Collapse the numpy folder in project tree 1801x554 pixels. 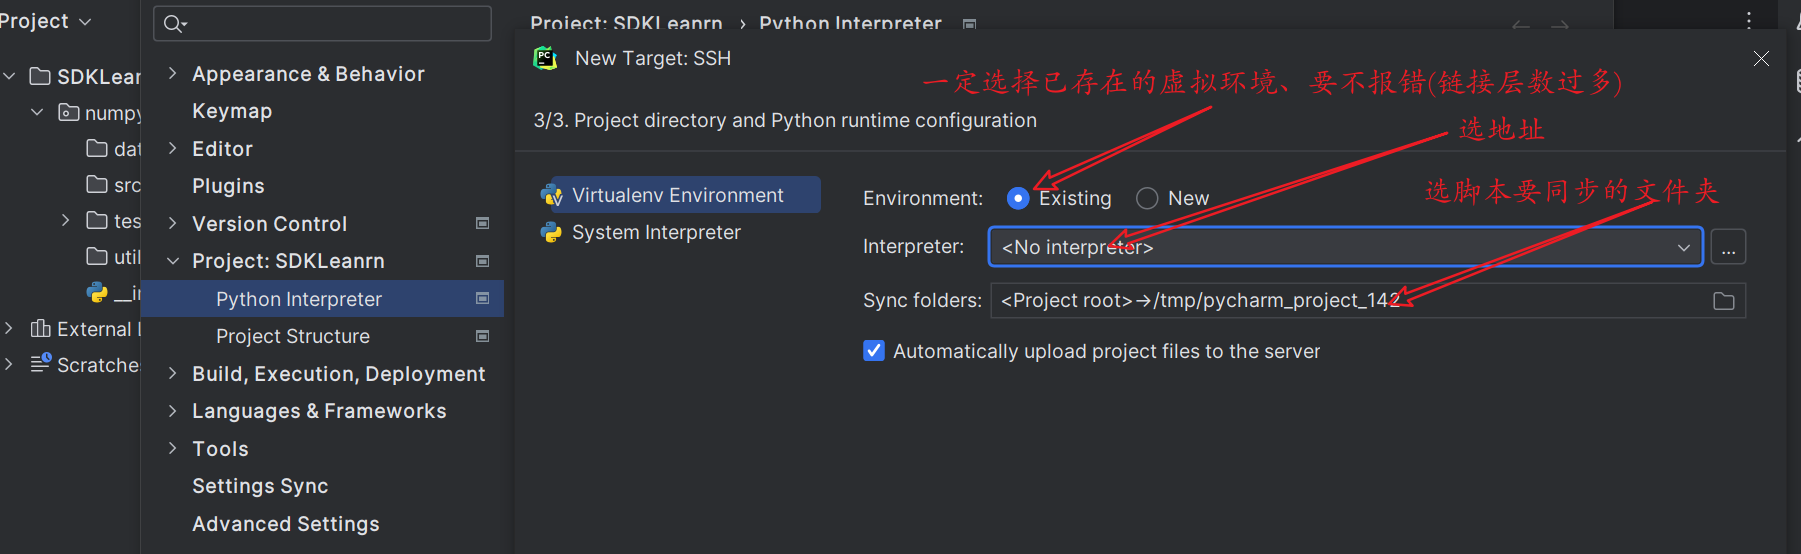pos(37,112)
